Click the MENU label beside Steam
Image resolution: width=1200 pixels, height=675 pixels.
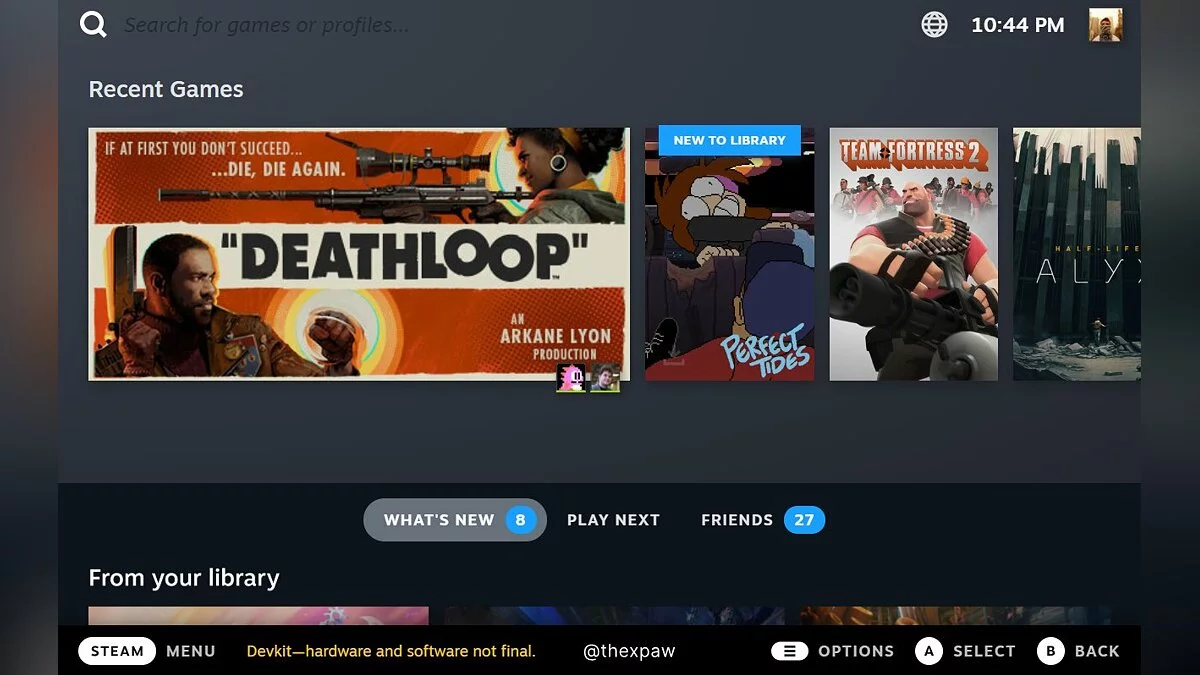pyautogui.click(x=191, y=651)
